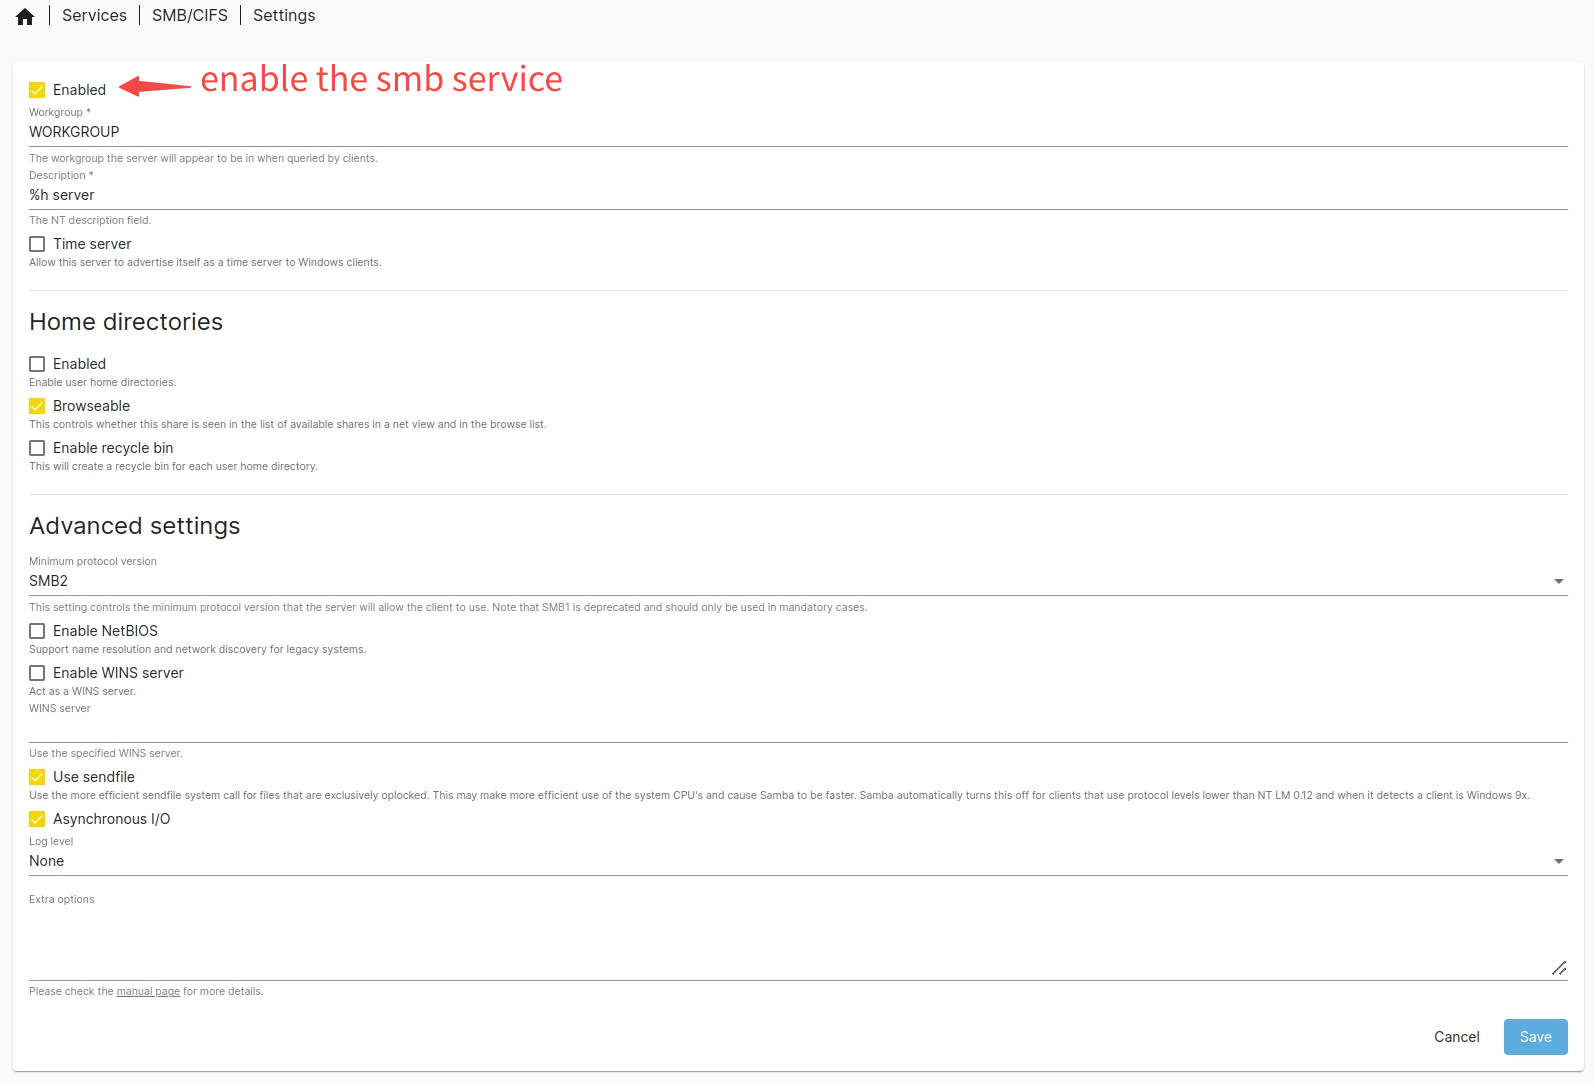
Task: Open the Log level dropdown
Action: tap(796, 861)
